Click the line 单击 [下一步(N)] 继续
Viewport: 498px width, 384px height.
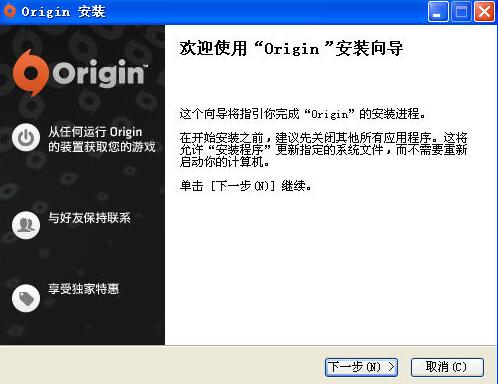[x=246, y=186]
